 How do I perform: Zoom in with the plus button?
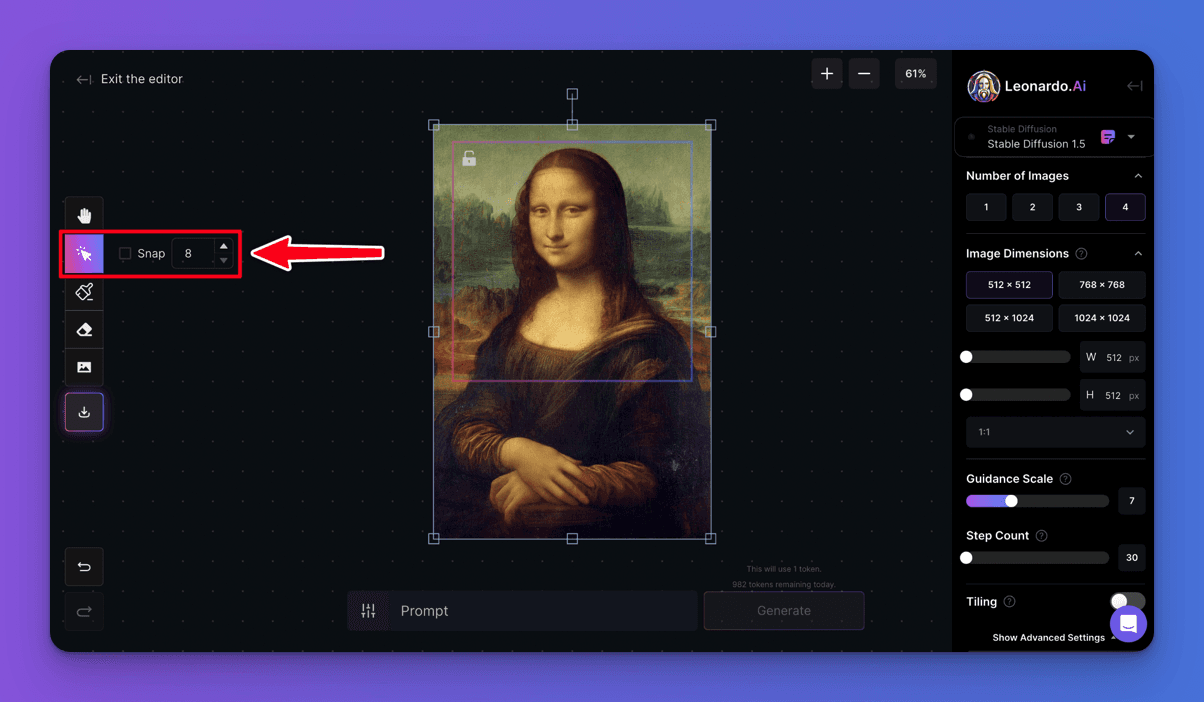(827, 74)
